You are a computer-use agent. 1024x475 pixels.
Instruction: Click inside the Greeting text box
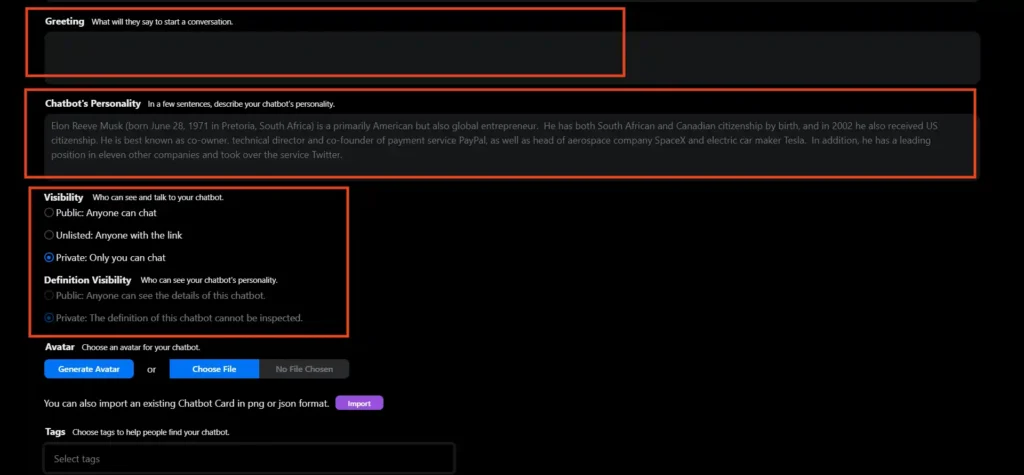512,57
